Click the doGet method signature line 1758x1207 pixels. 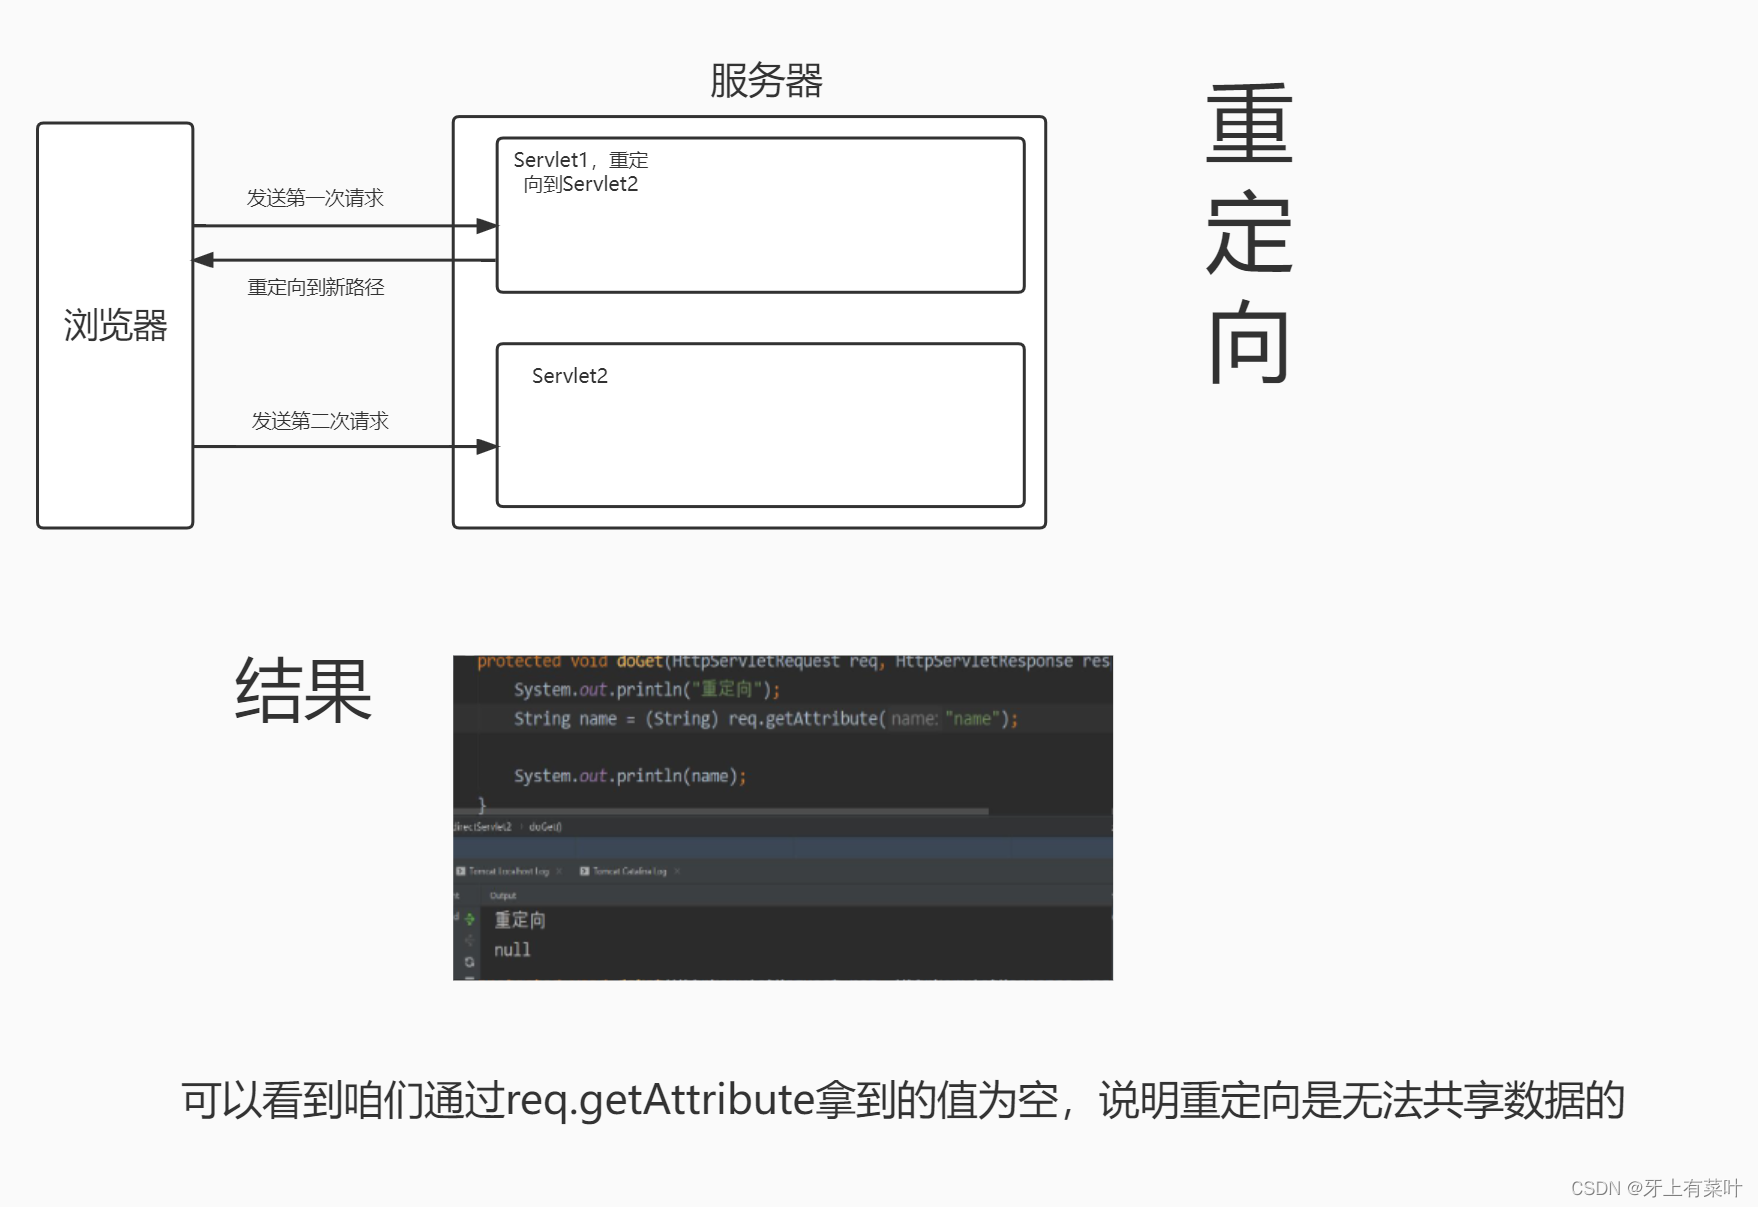793,662
